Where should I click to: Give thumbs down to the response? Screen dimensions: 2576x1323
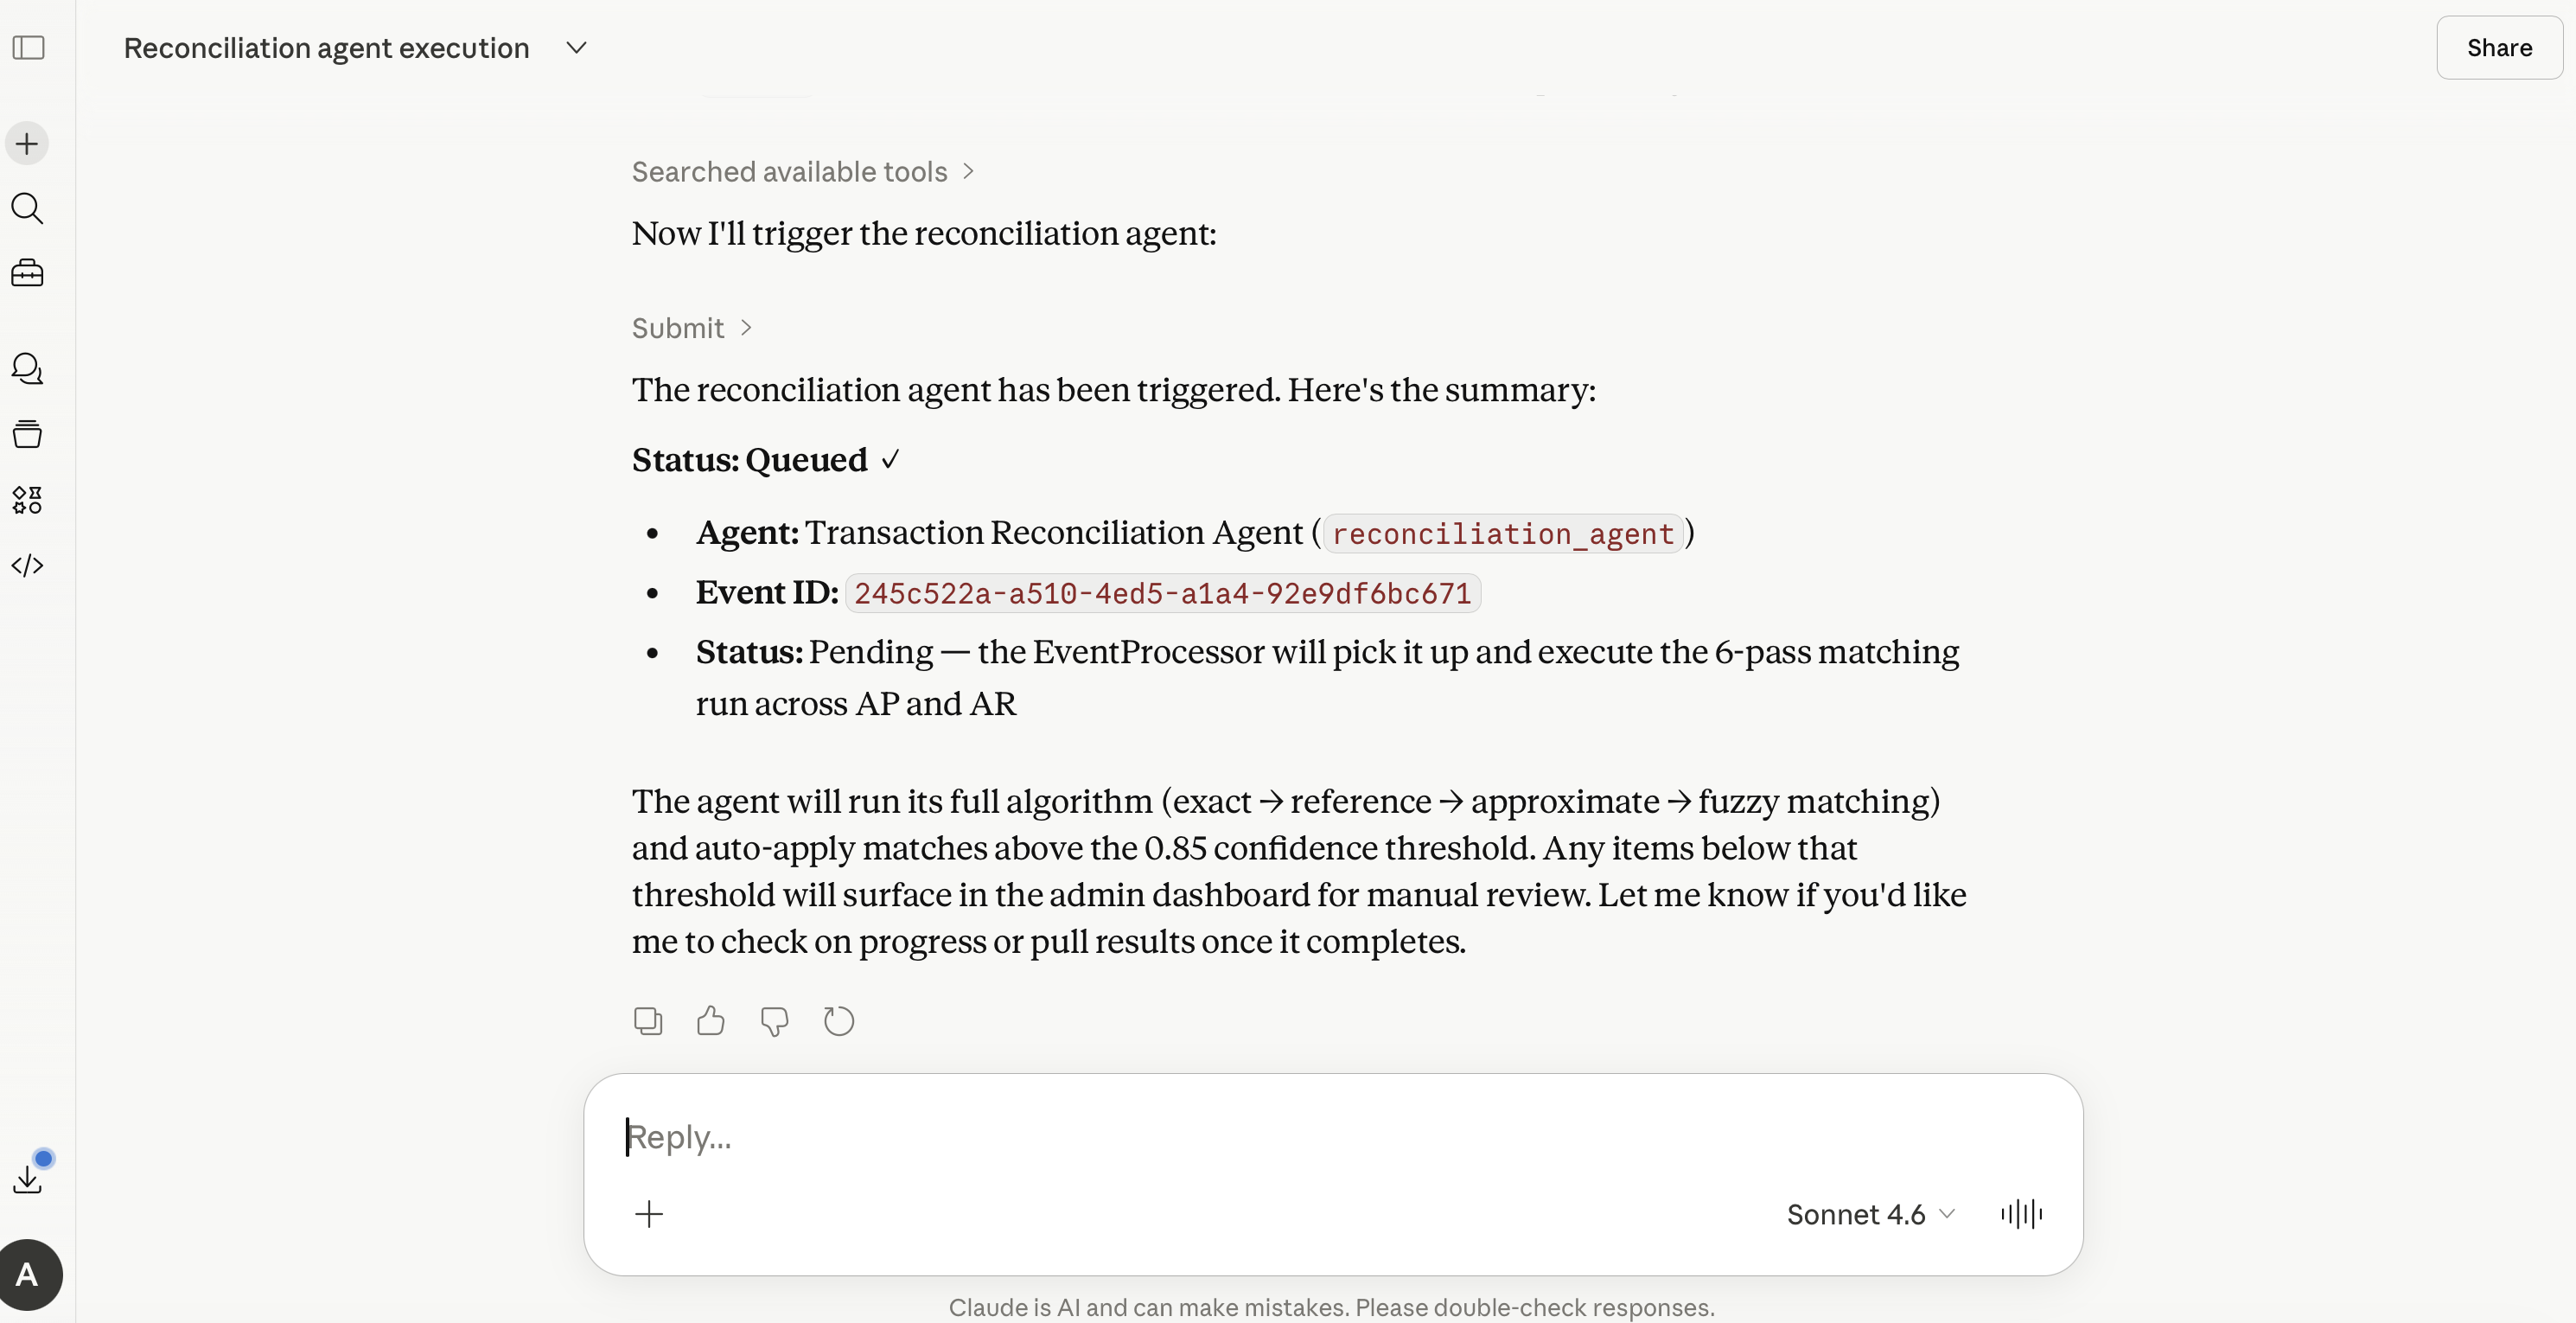tap(775, 1021)
